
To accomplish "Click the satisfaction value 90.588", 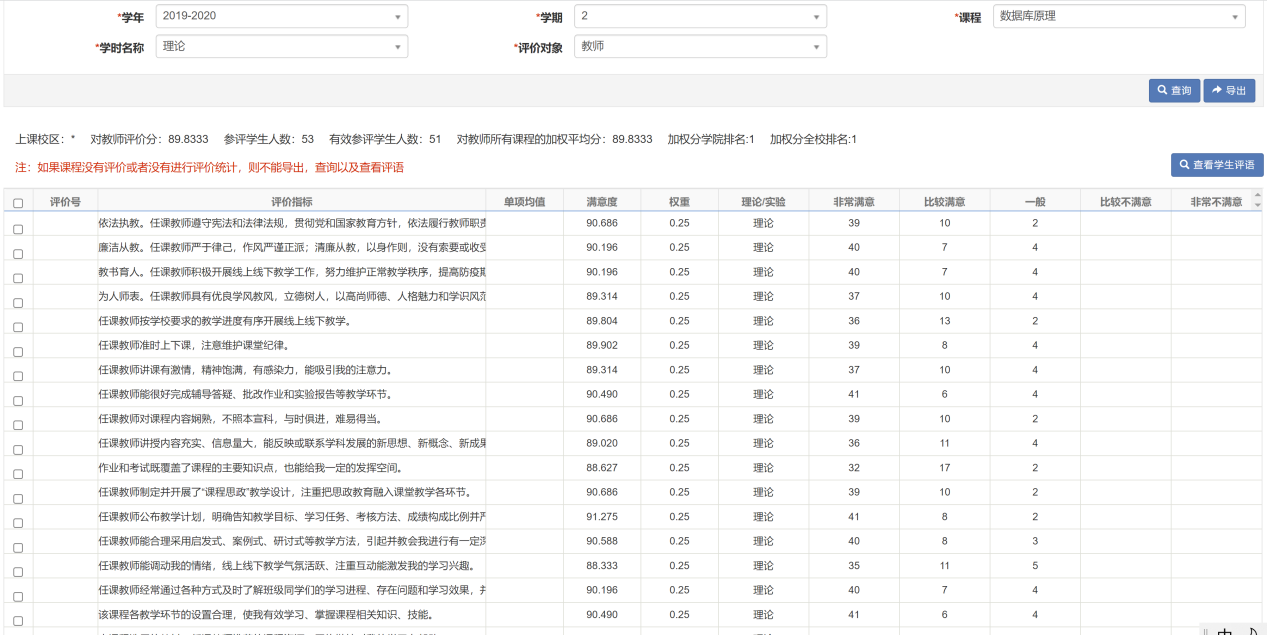I will [x=602, y=541].
